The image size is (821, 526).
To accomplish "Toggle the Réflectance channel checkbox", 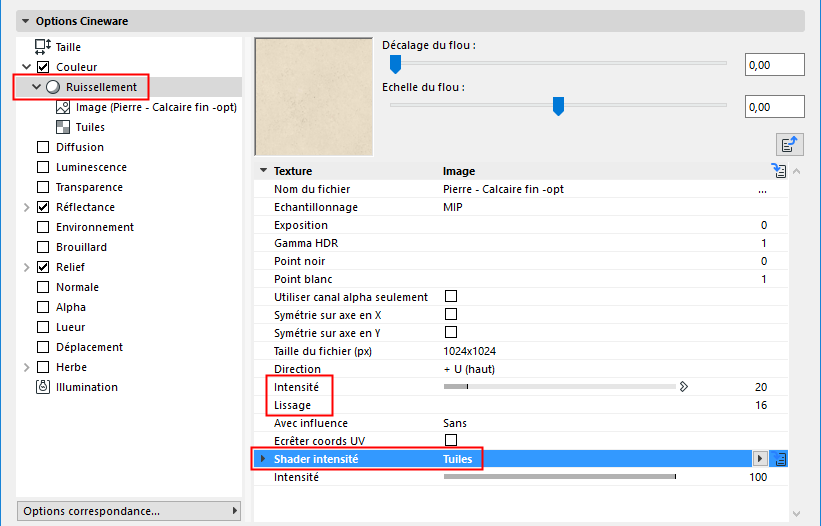I will coord(43,207).
